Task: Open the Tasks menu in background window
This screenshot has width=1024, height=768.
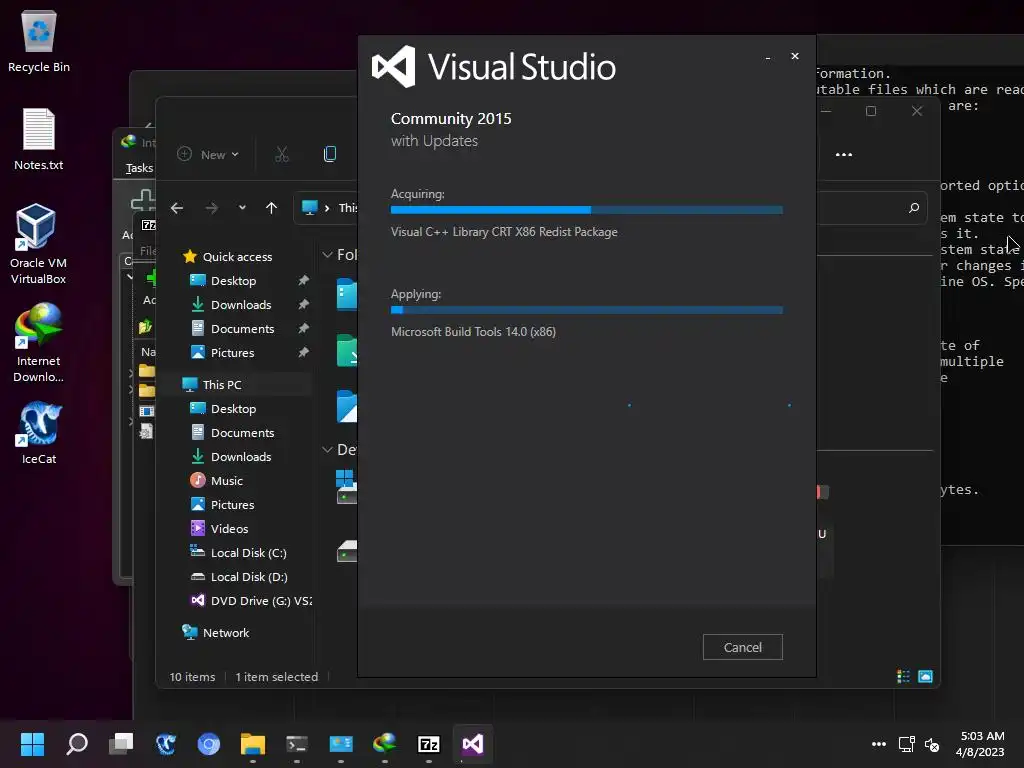Action: click(x=139, y=168)
